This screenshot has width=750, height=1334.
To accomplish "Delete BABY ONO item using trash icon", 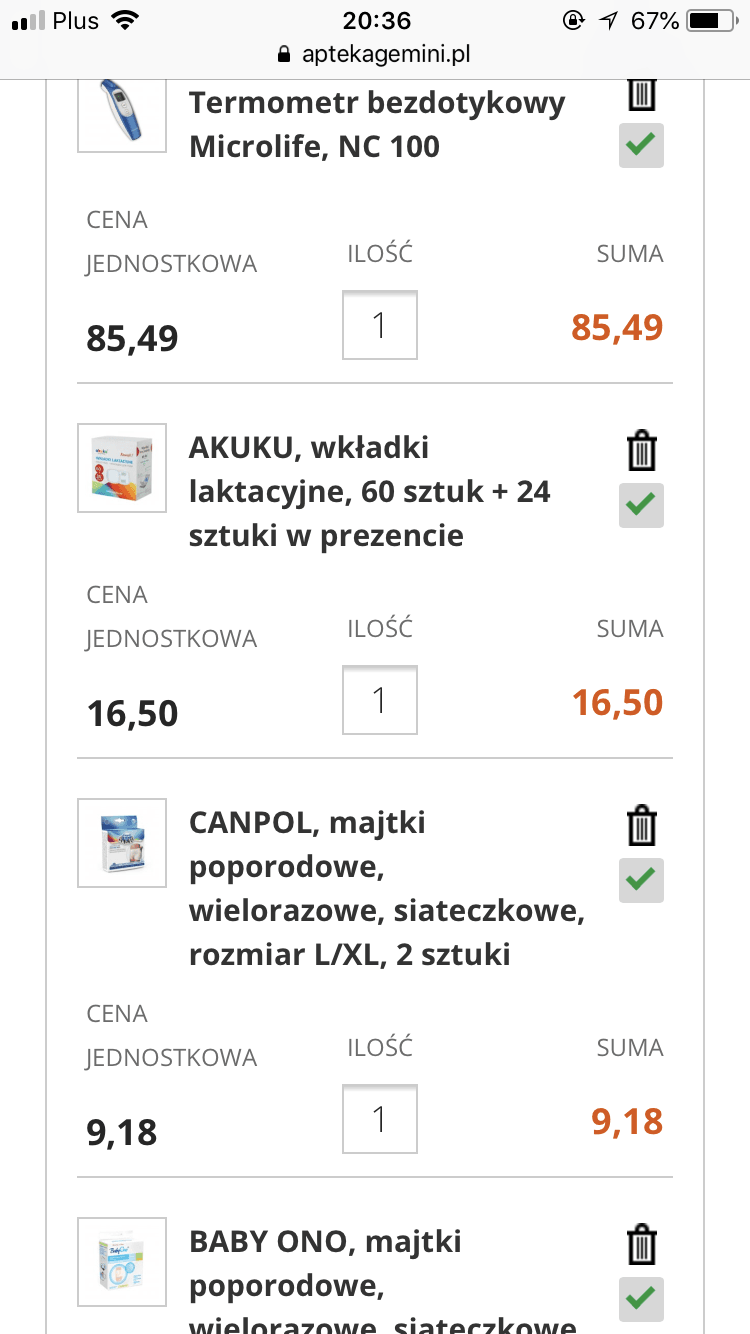I will [x=641, y=1245].
